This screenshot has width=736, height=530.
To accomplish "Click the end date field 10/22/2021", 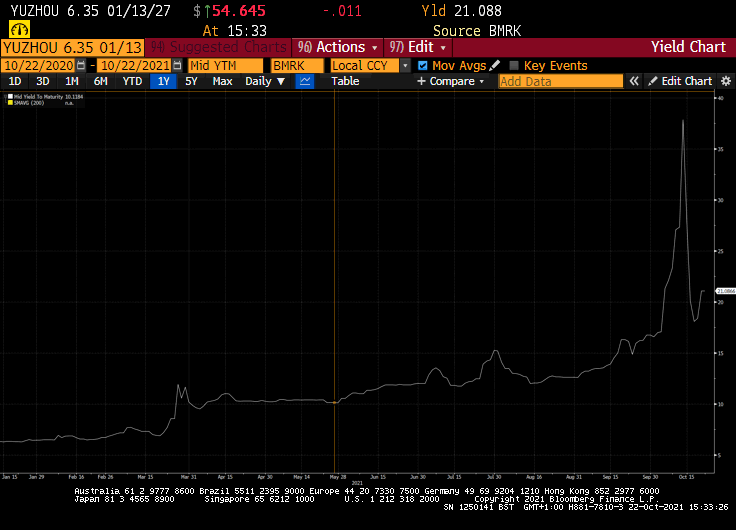I will [x=135, y=65].
